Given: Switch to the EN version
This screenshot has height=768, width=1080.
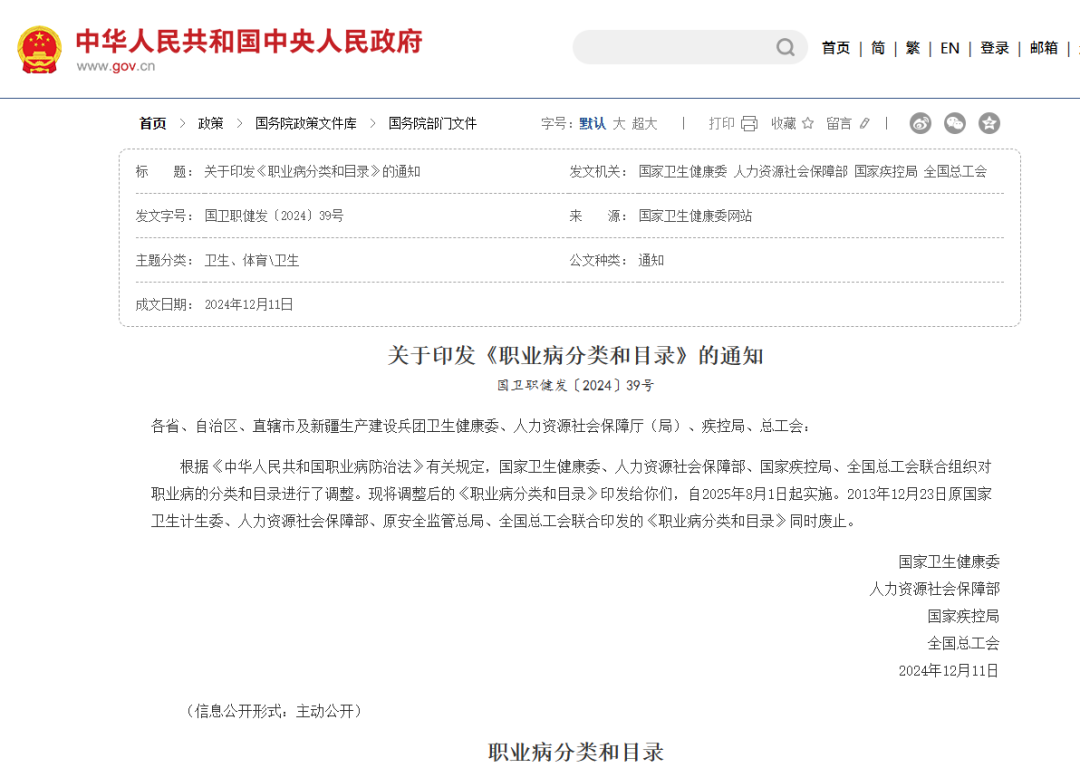Looking at the screenshot, I should [950, 48].
